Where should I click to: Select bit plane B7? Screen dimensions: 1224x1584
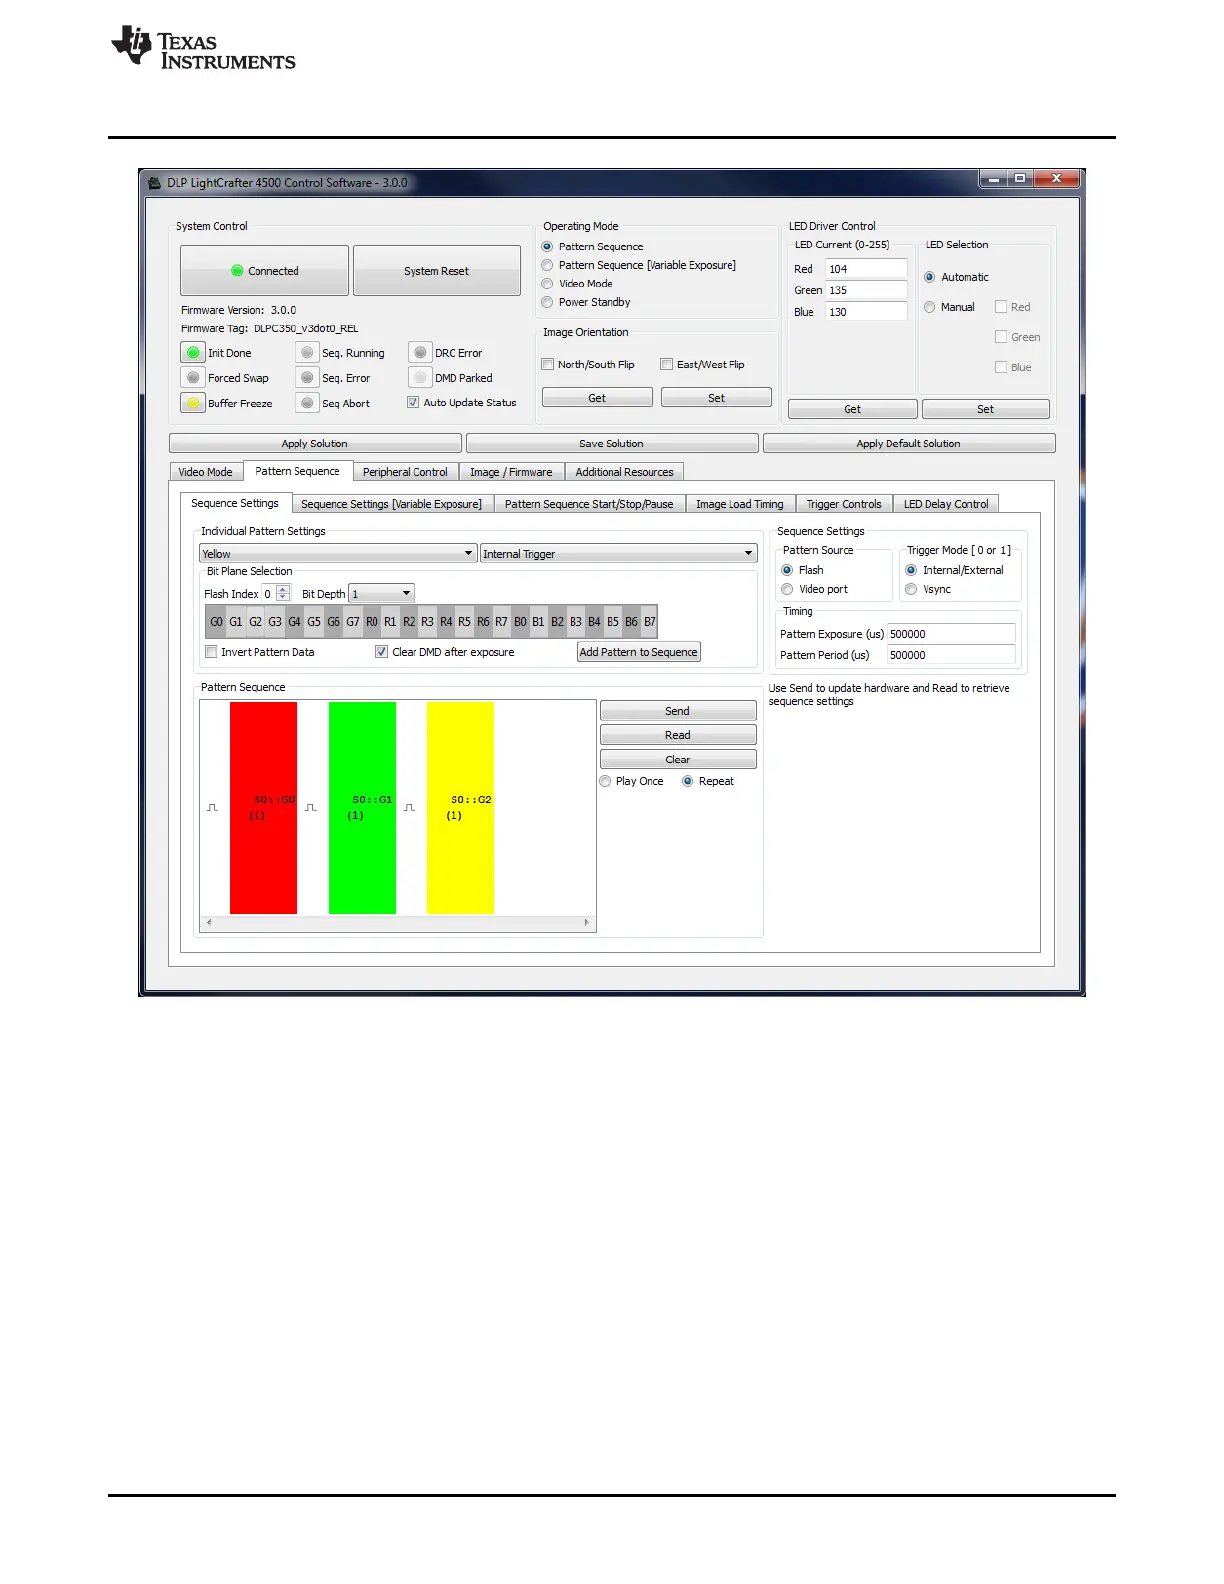pyautogui.click(x=650, y=622)
